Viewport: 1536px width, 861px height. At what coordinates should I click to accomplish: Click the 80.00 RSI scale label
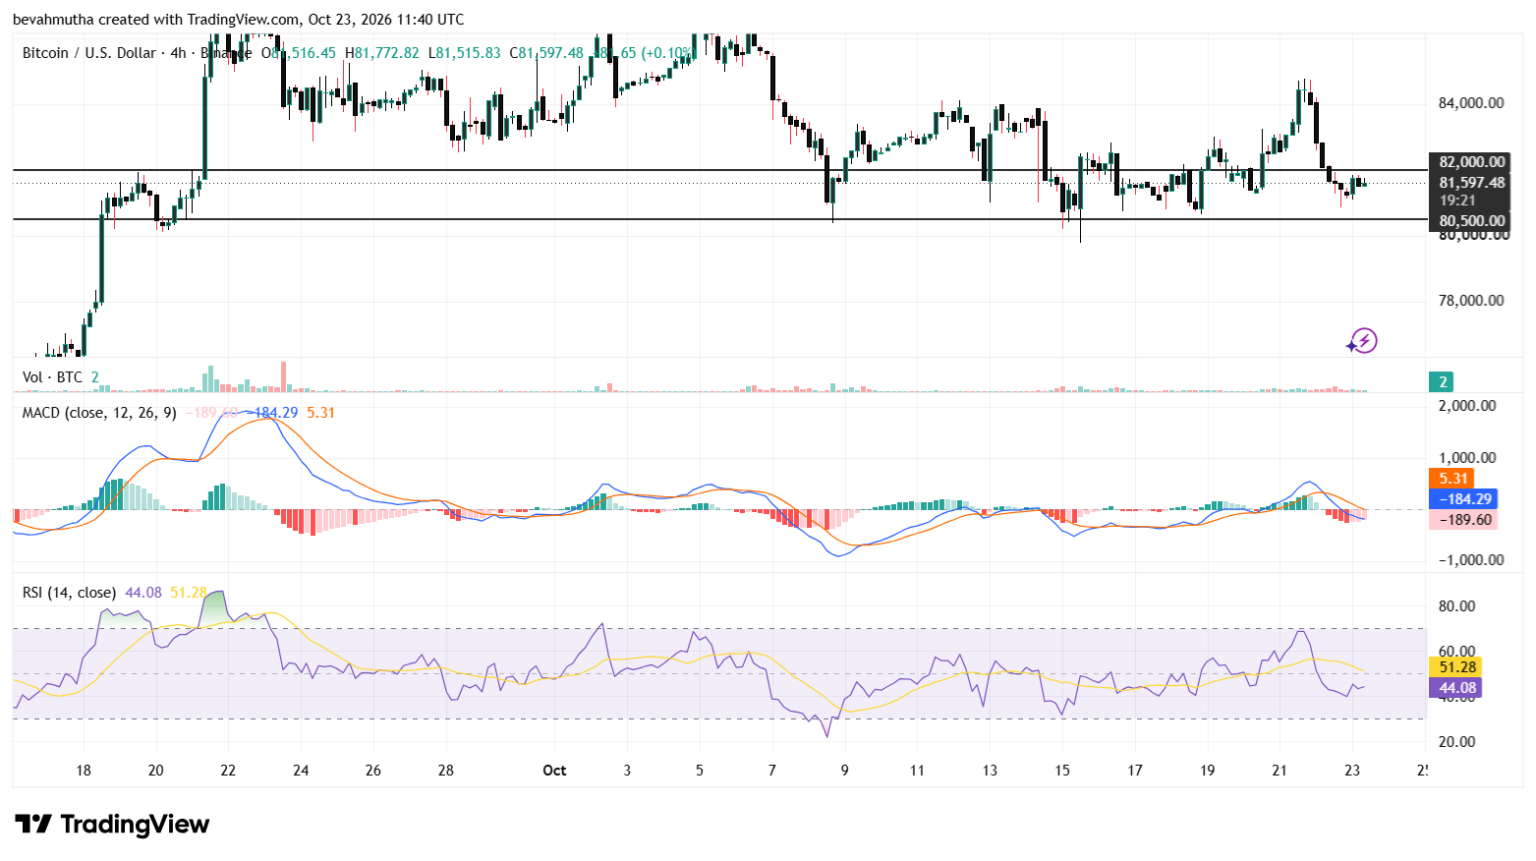pyautogui.click(x=1458, y=606)
